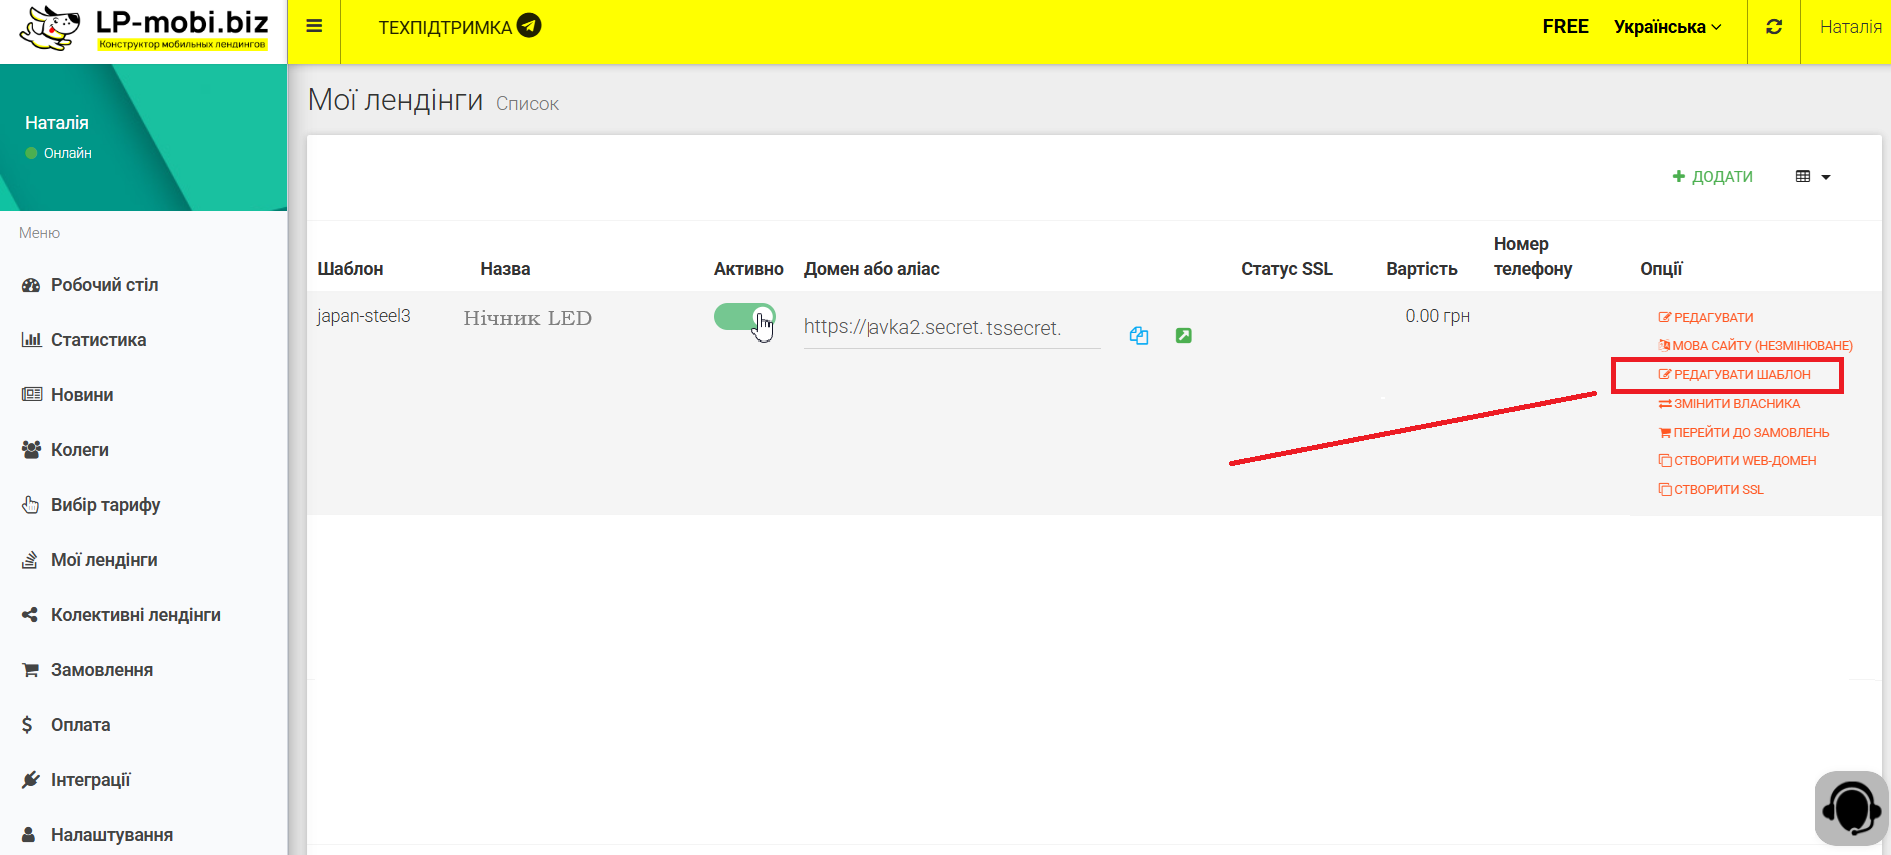Viewport: 1891px width, 855px height.
Task: Click the hamburger menu icon in header
Action: point(314,27)
